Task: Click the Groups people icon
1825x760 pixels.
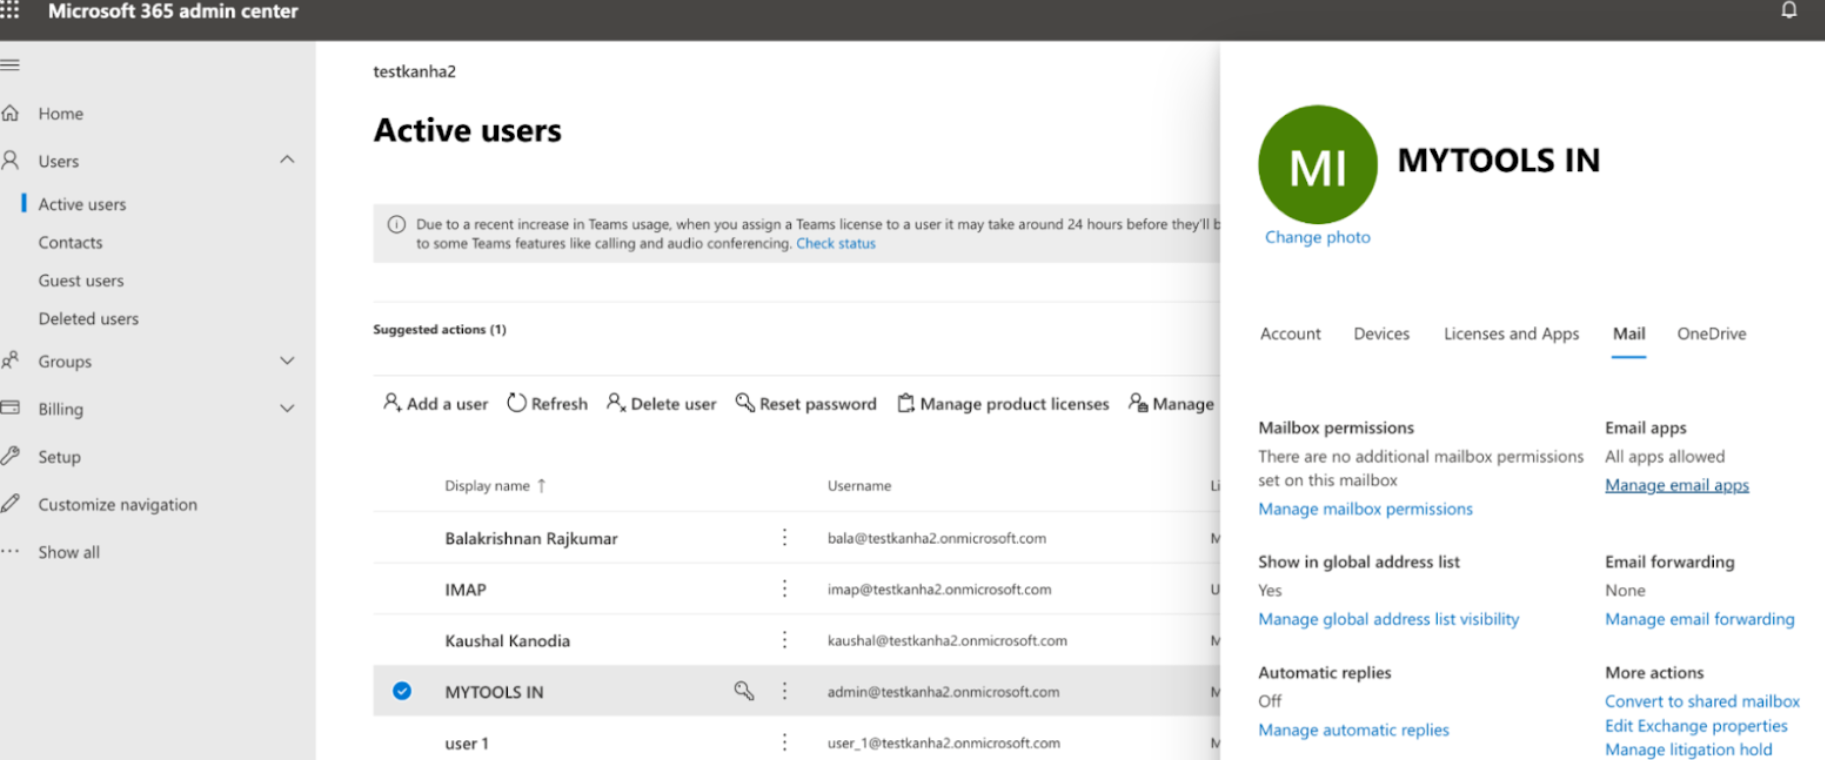Action: (10, 360)
